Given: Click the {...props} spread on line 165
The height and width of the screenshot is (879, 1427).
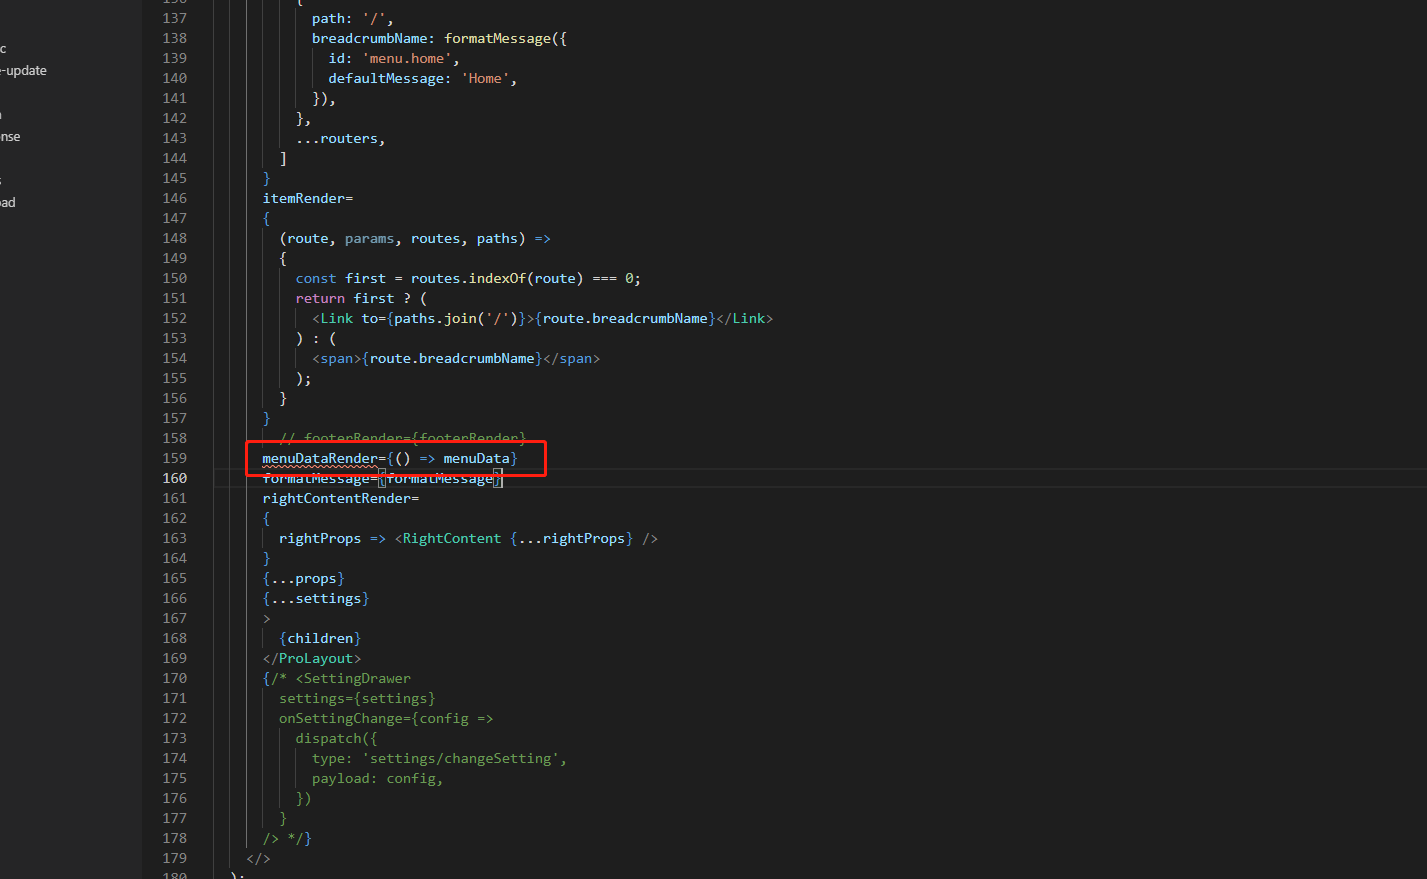Looking at the screenshot, I should coord(304,578).
